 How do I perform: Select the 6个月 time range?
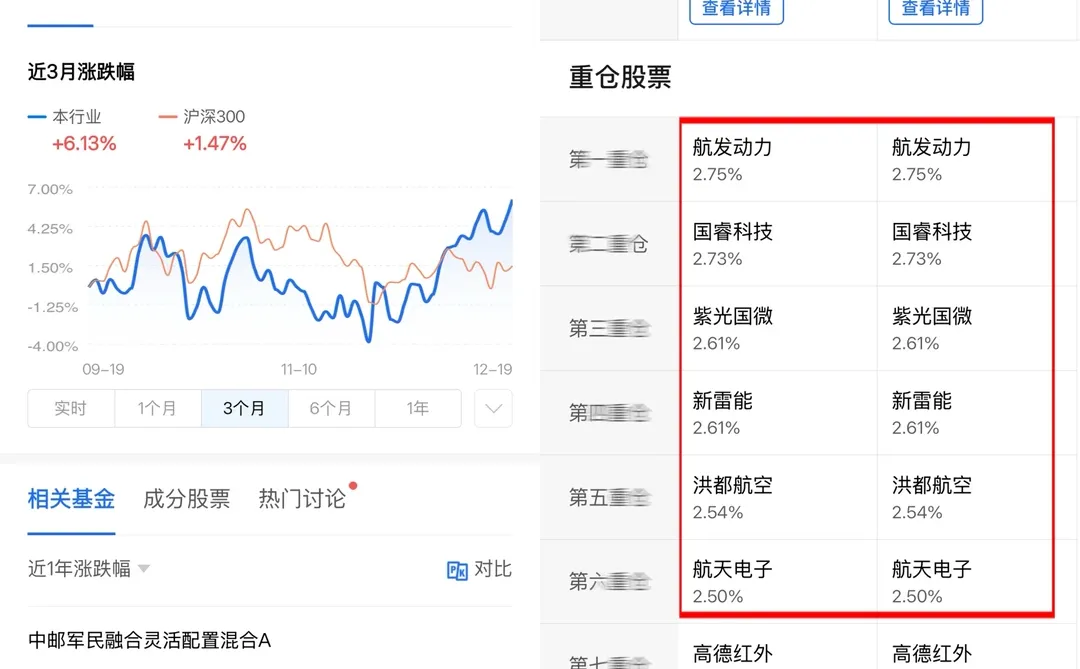click(x=331, y=408)
